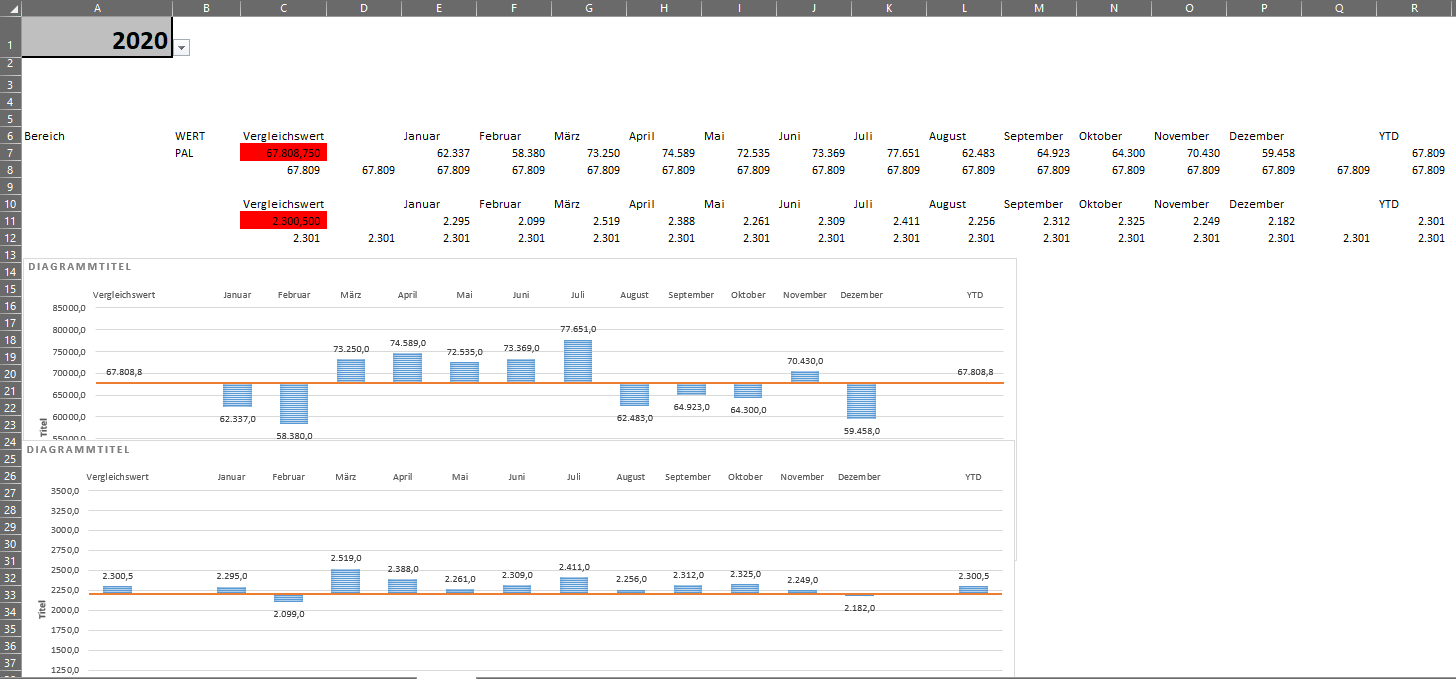Select the lower chart's DIAGRAMMTITEL title
Viewport: 1456px width, 679px height.
click(x=80, y=450)
